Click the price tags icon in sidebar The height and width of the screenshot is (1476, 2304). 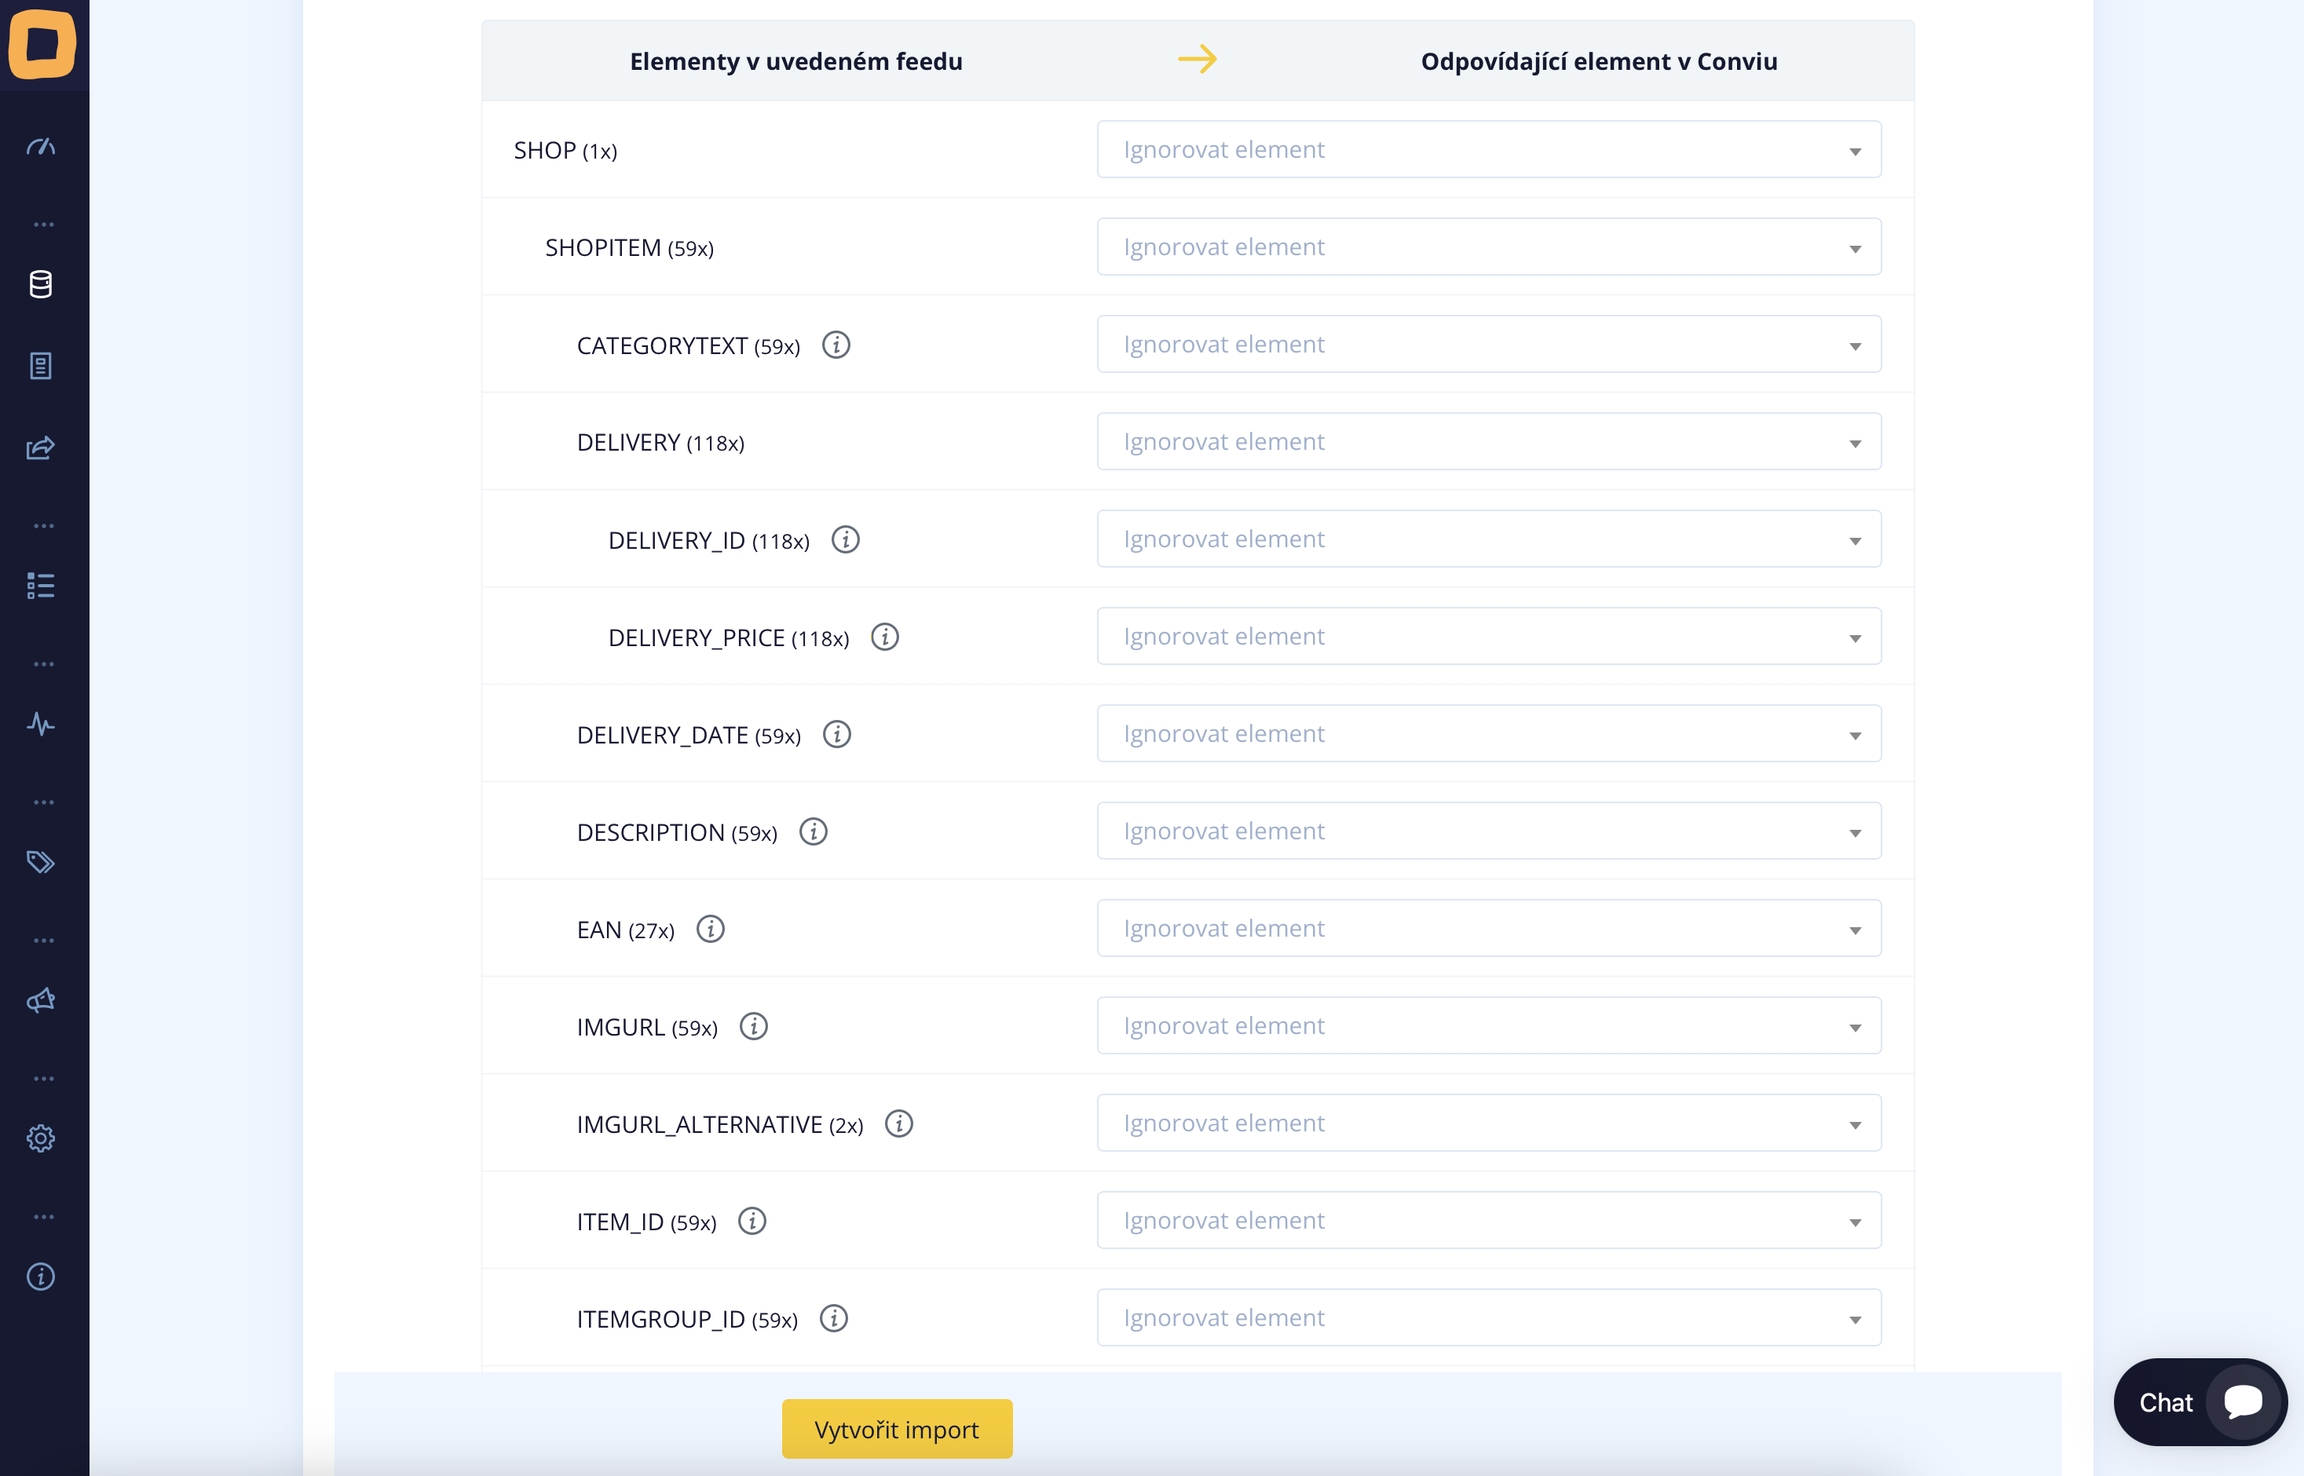(x=41, y=862)
